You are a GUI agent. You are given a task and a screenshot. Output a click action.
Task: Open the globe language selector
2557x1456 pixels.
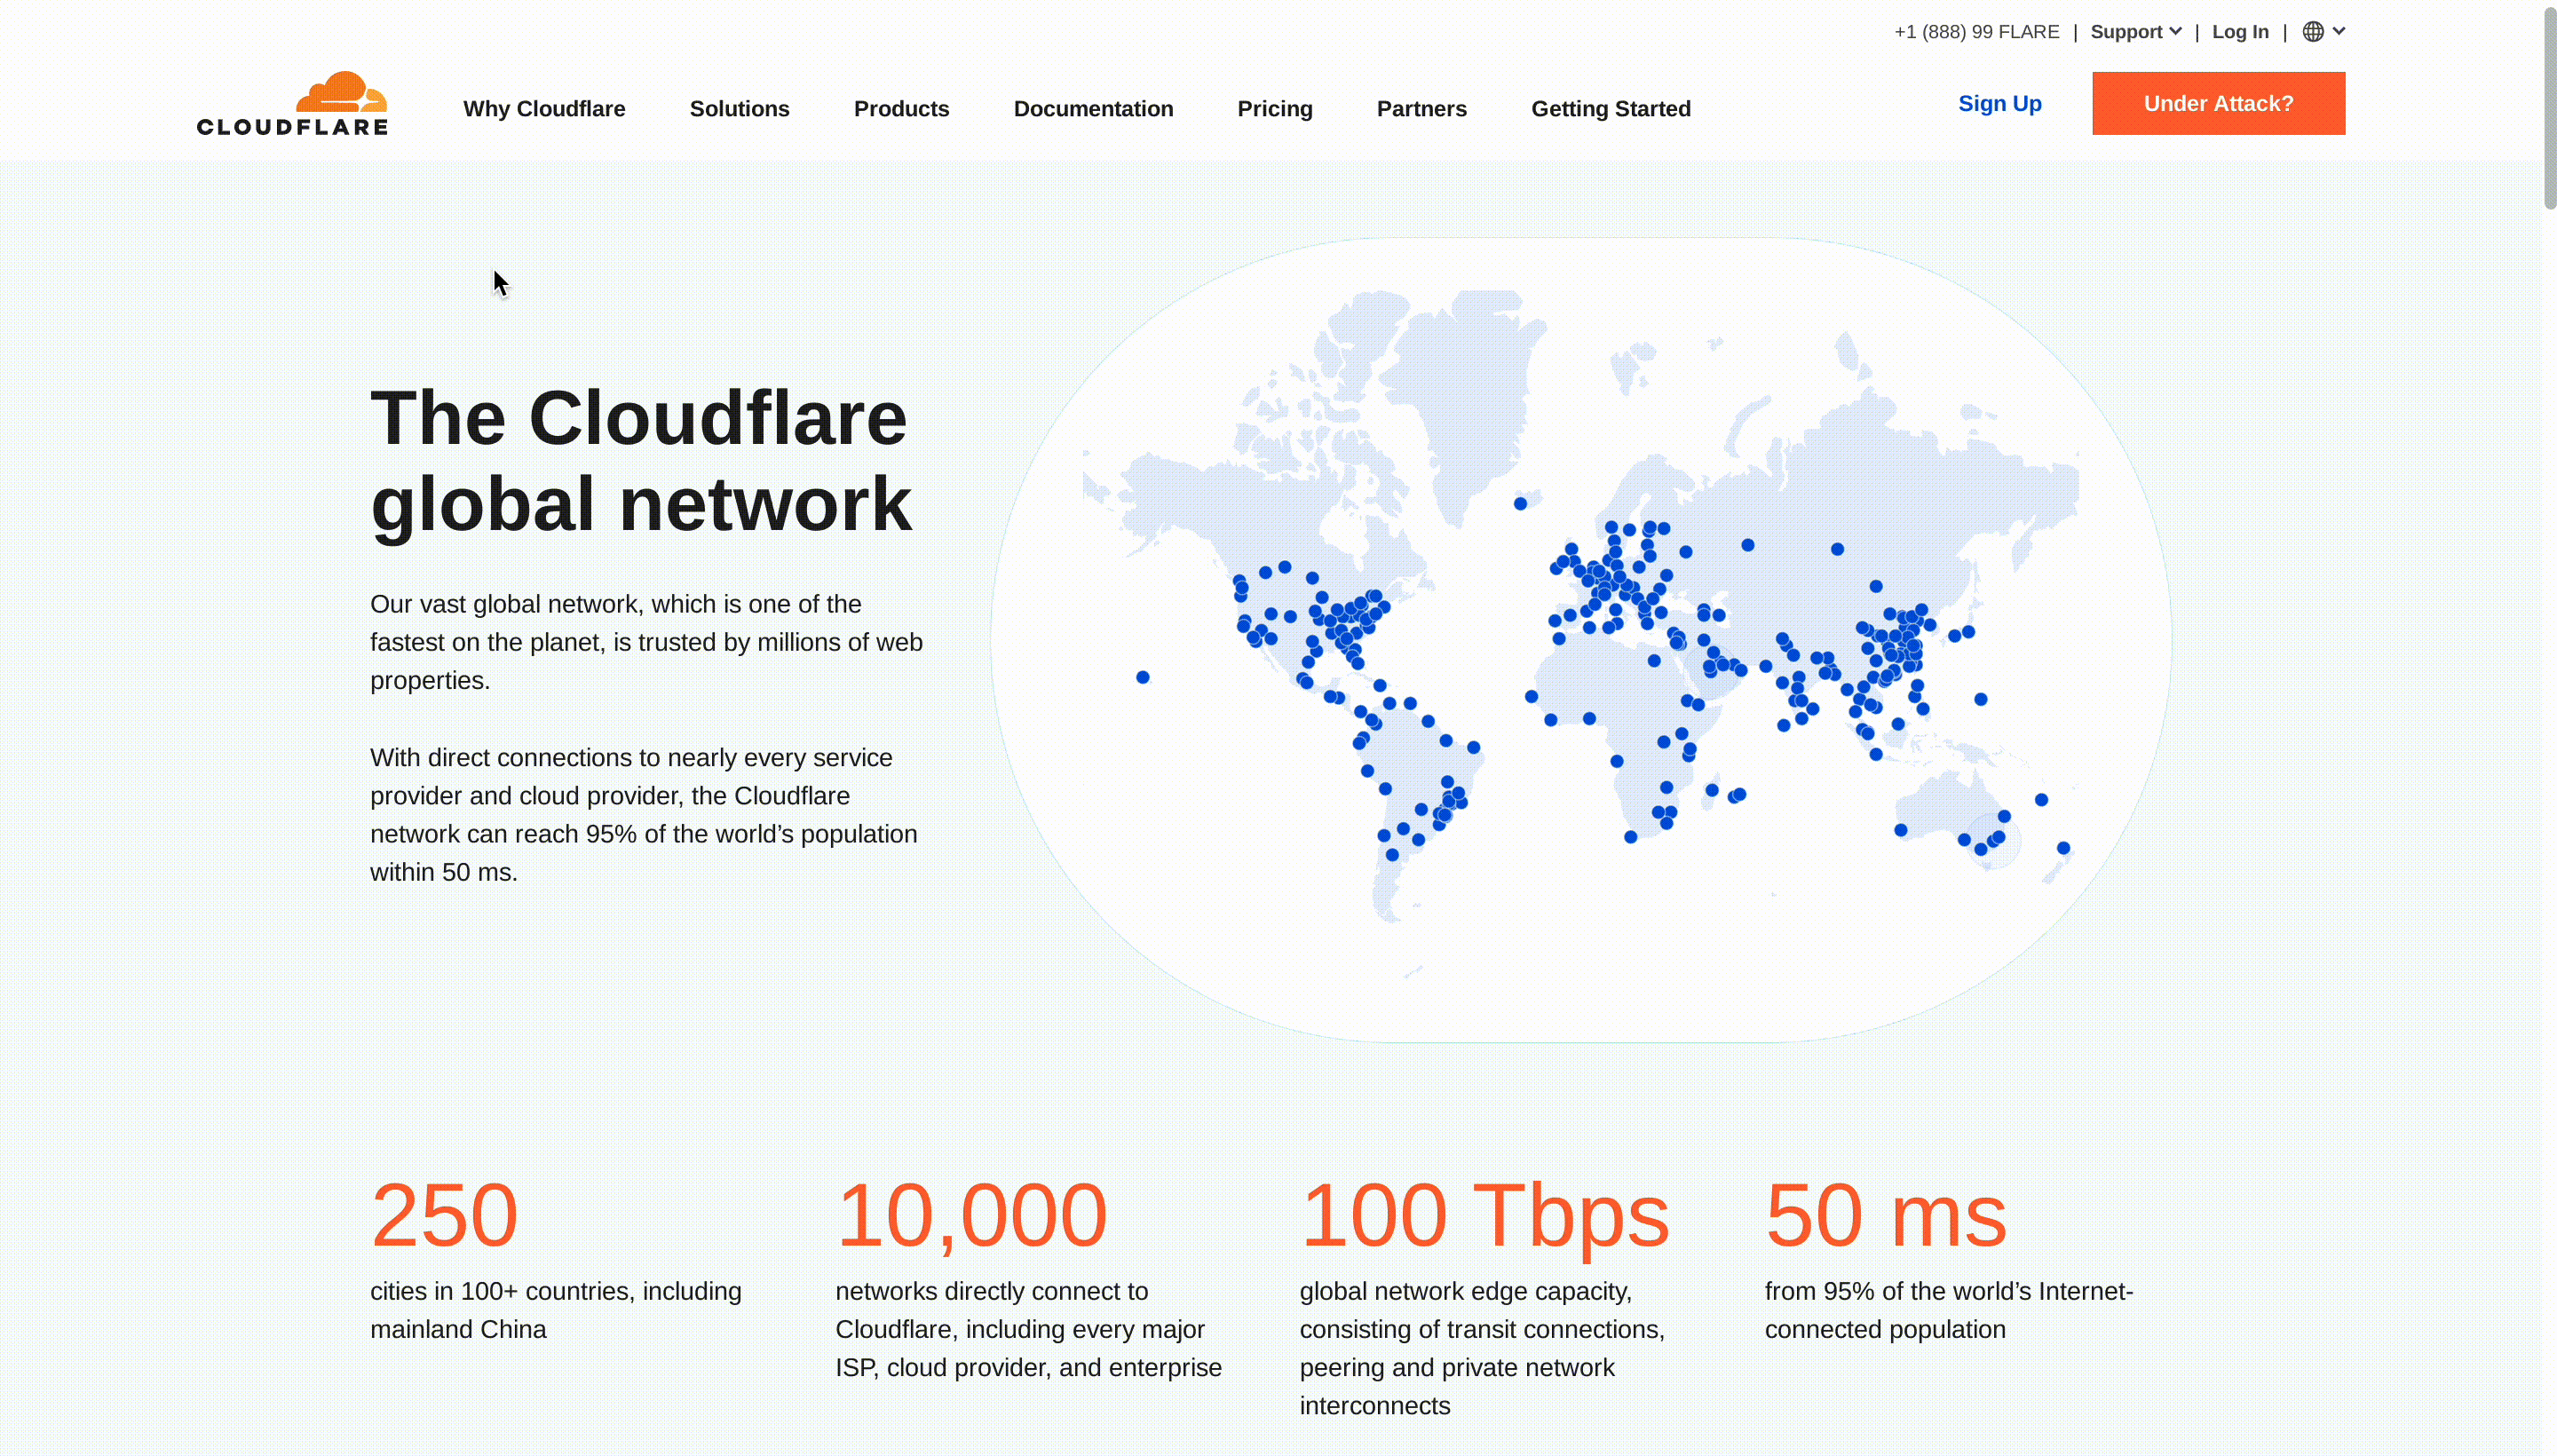coord(2312,32)
